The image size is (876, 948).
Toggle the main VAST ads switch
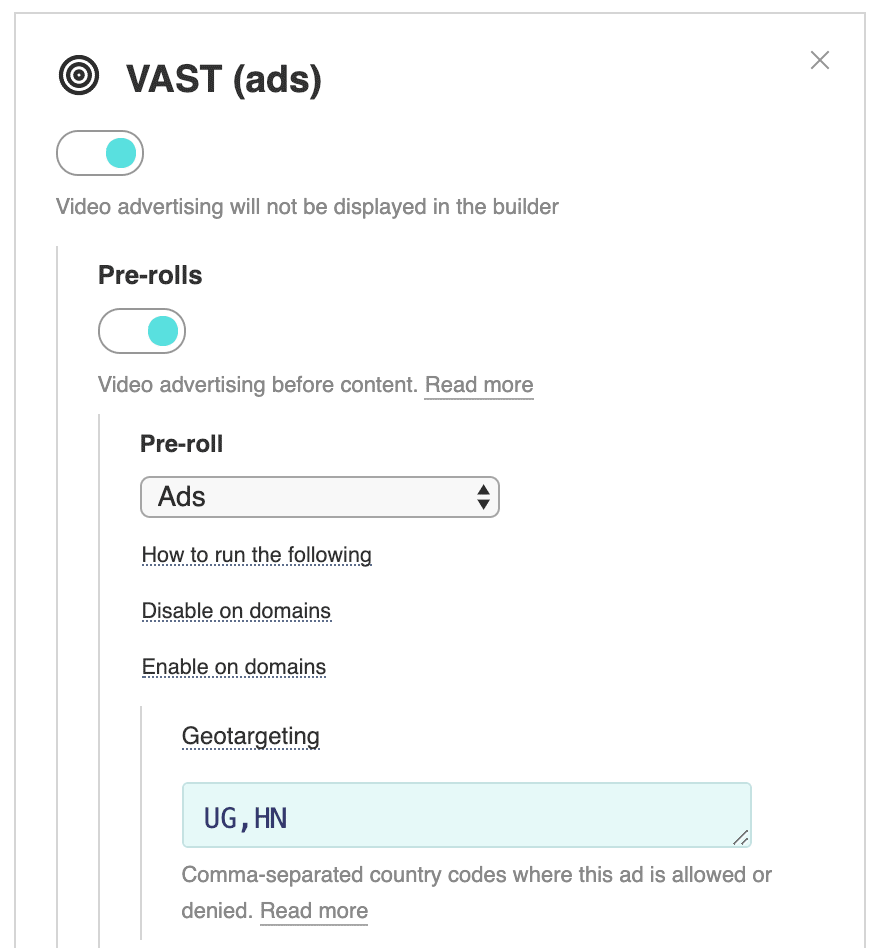pyautogui.click(x=100, y=153)
